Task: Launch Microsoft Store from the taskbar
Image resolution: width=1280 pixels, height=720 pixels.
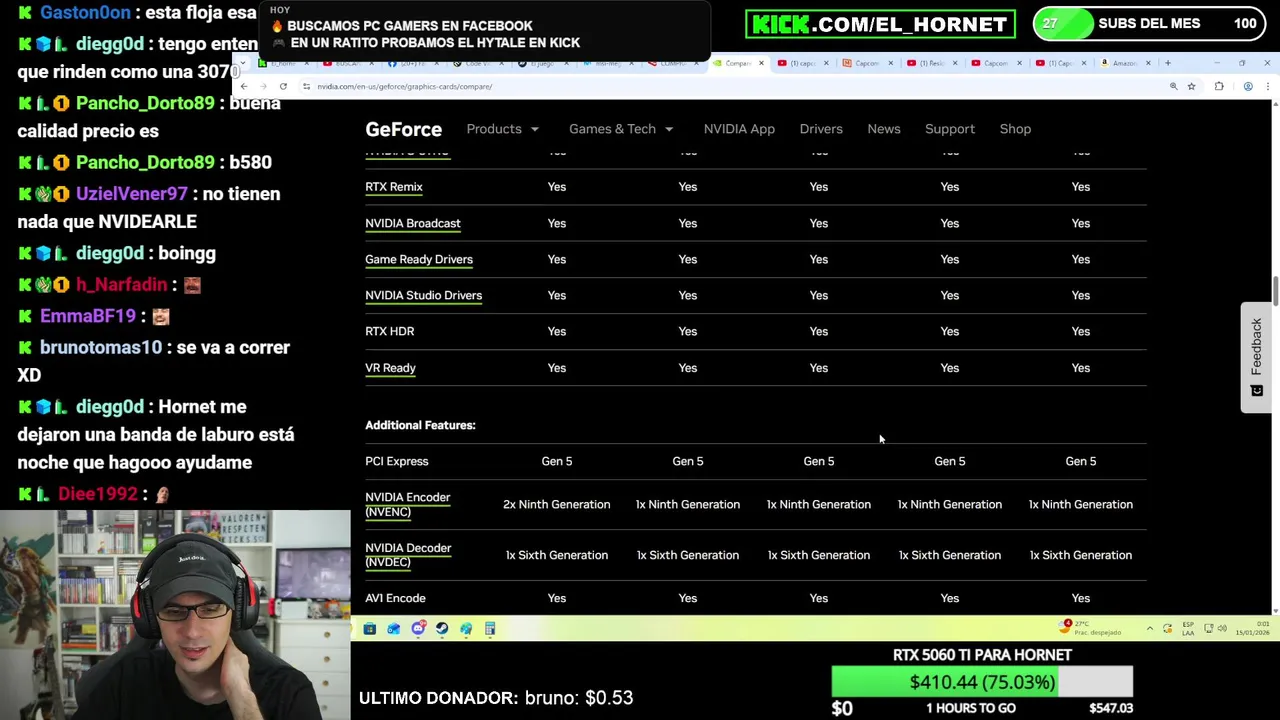Action: (370, 628)
